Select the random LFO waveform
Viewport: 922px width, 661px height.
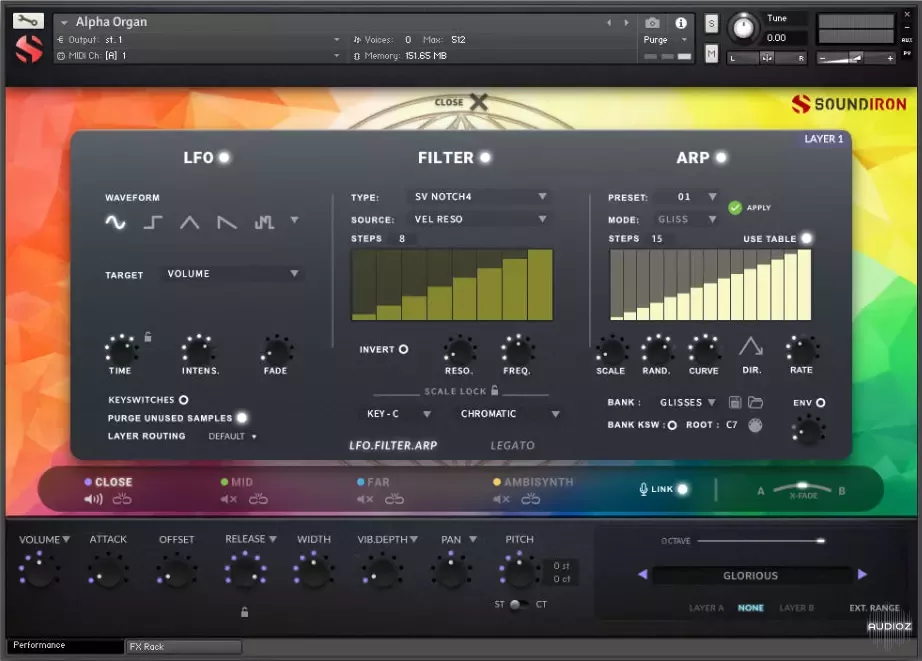pos(264,222)
